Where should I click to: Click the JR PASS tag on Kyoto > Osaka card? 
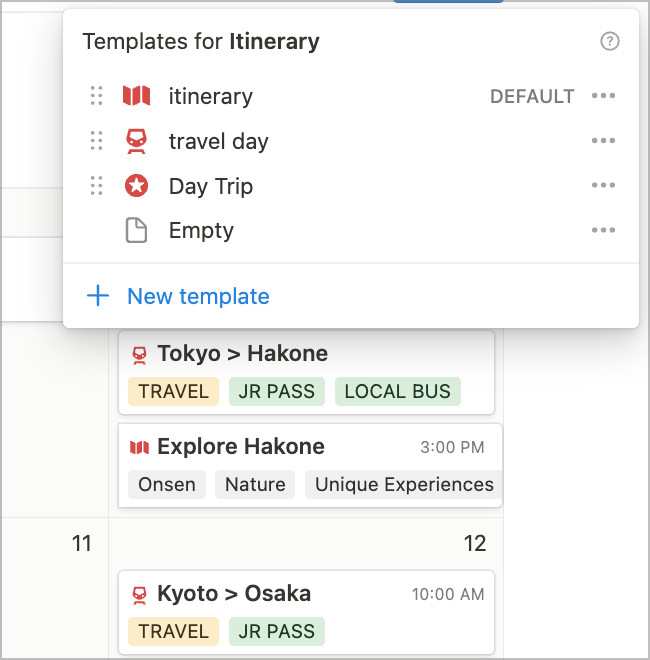pos(277,631)
